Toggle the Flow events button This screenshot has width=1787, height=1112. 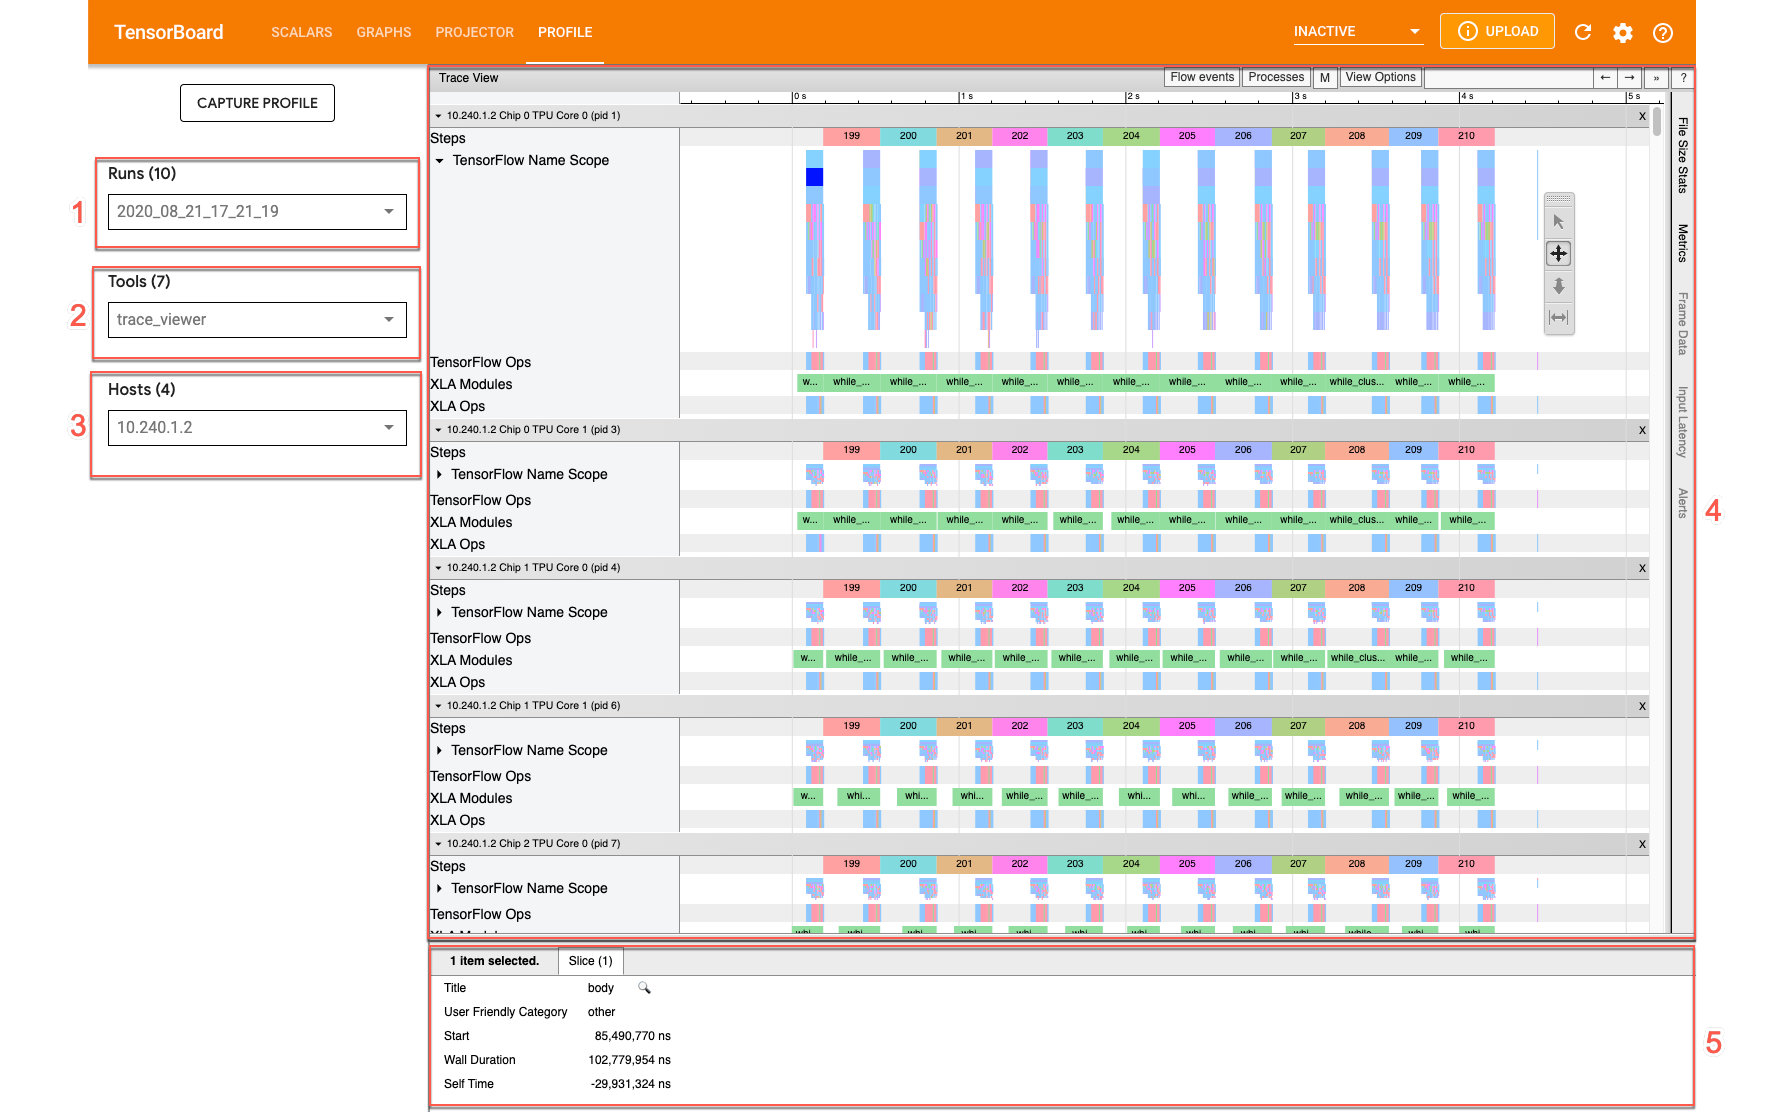coord(1202,77)
